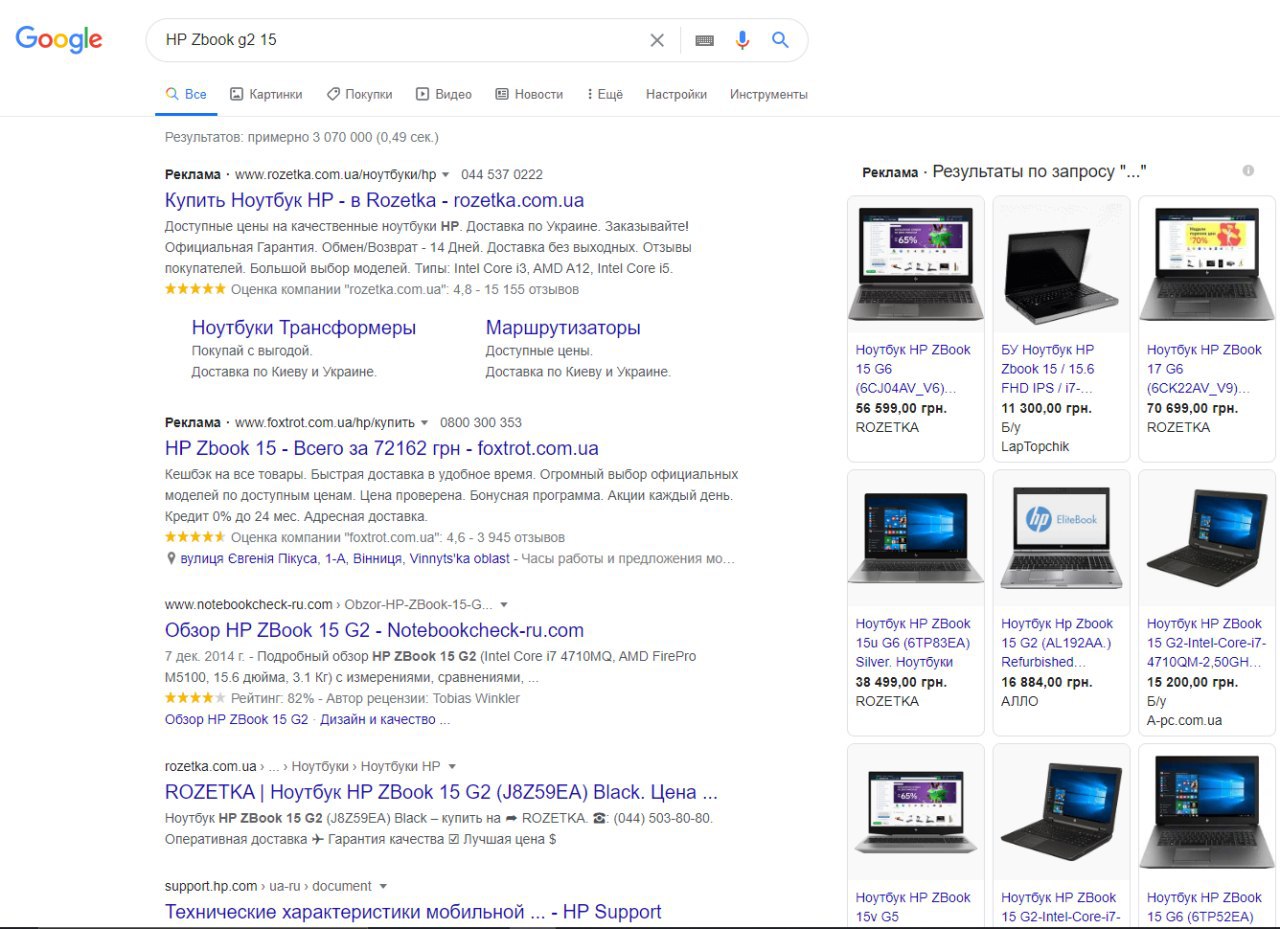Open HP Zbook 15 - Всего за 72162 грн link

[381, 448]
